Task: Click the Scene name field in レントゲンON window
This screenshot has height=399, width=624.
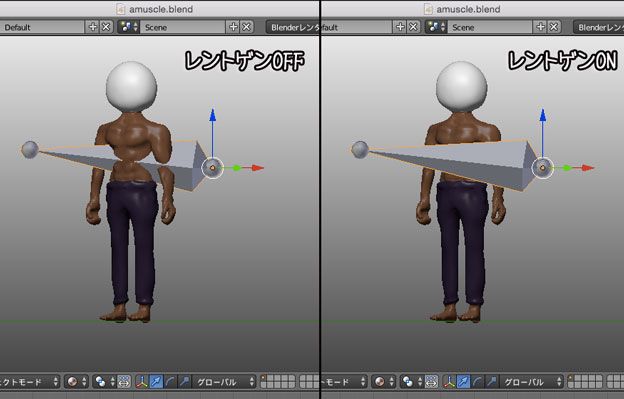Action: coord(490,27)
